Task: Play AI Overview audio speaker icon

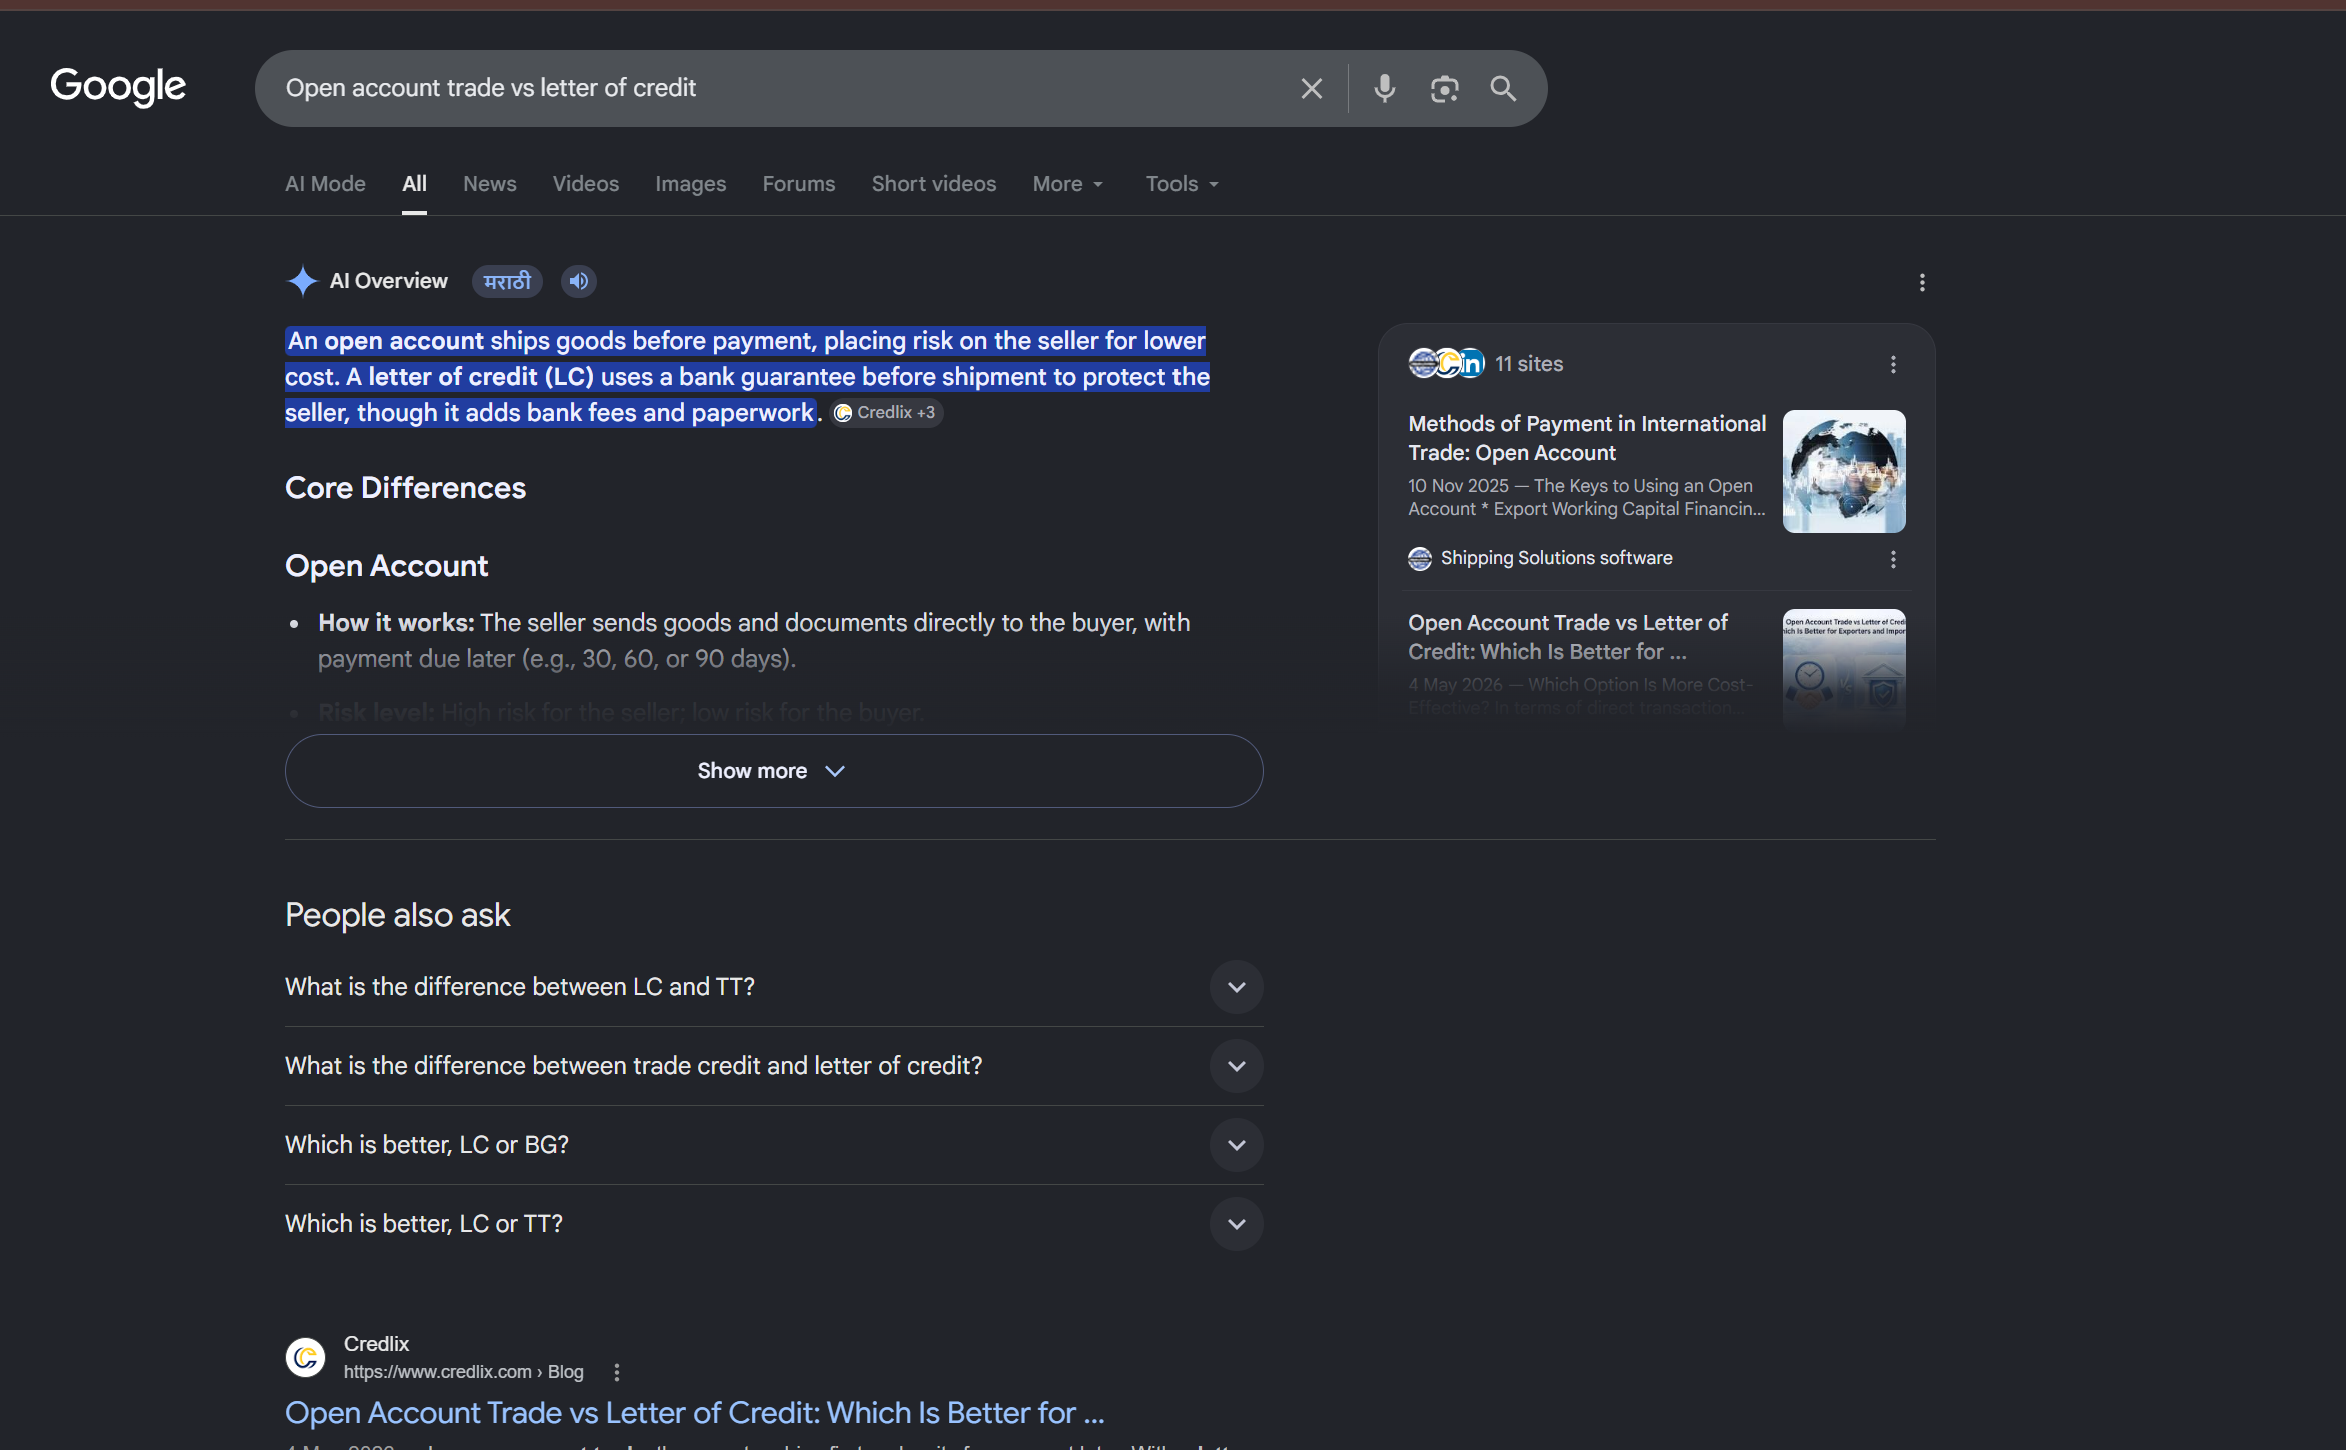Action: tap(579, 282)
